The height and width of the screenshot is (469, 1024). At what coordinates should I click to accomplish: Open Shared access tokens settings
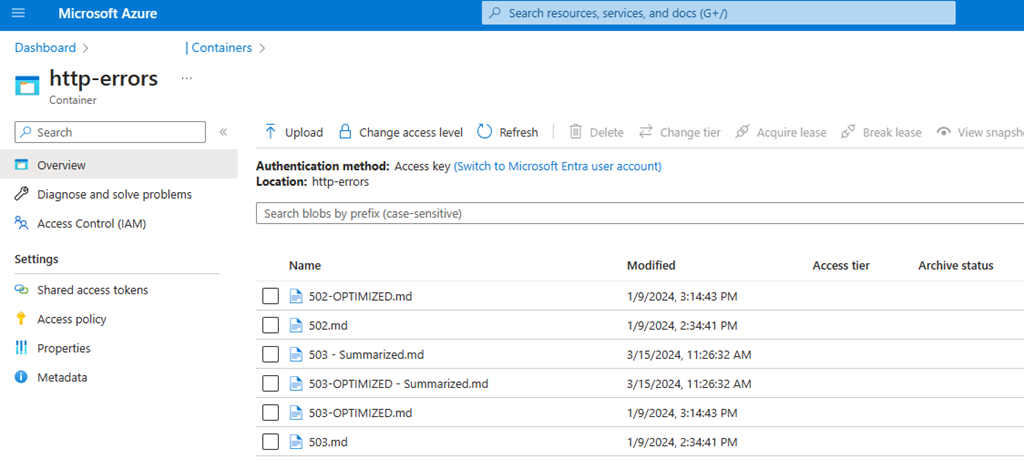pos(92,290)
